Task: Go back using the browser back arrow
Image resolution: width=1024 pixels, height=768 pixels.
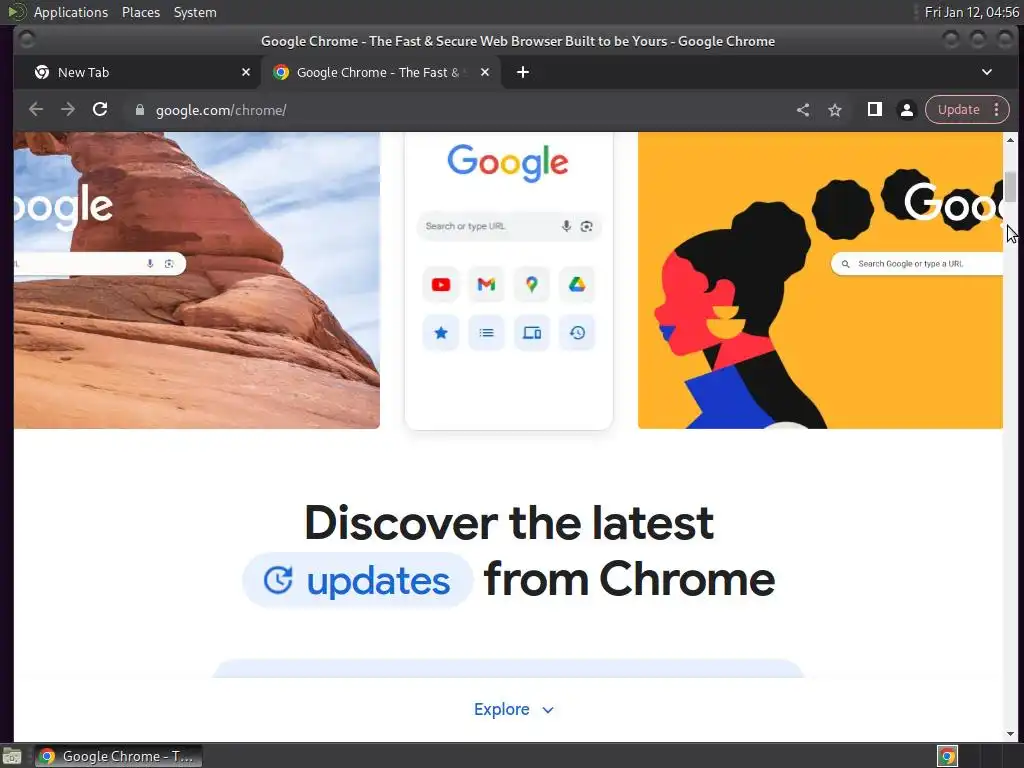Action: pos(36,110)
